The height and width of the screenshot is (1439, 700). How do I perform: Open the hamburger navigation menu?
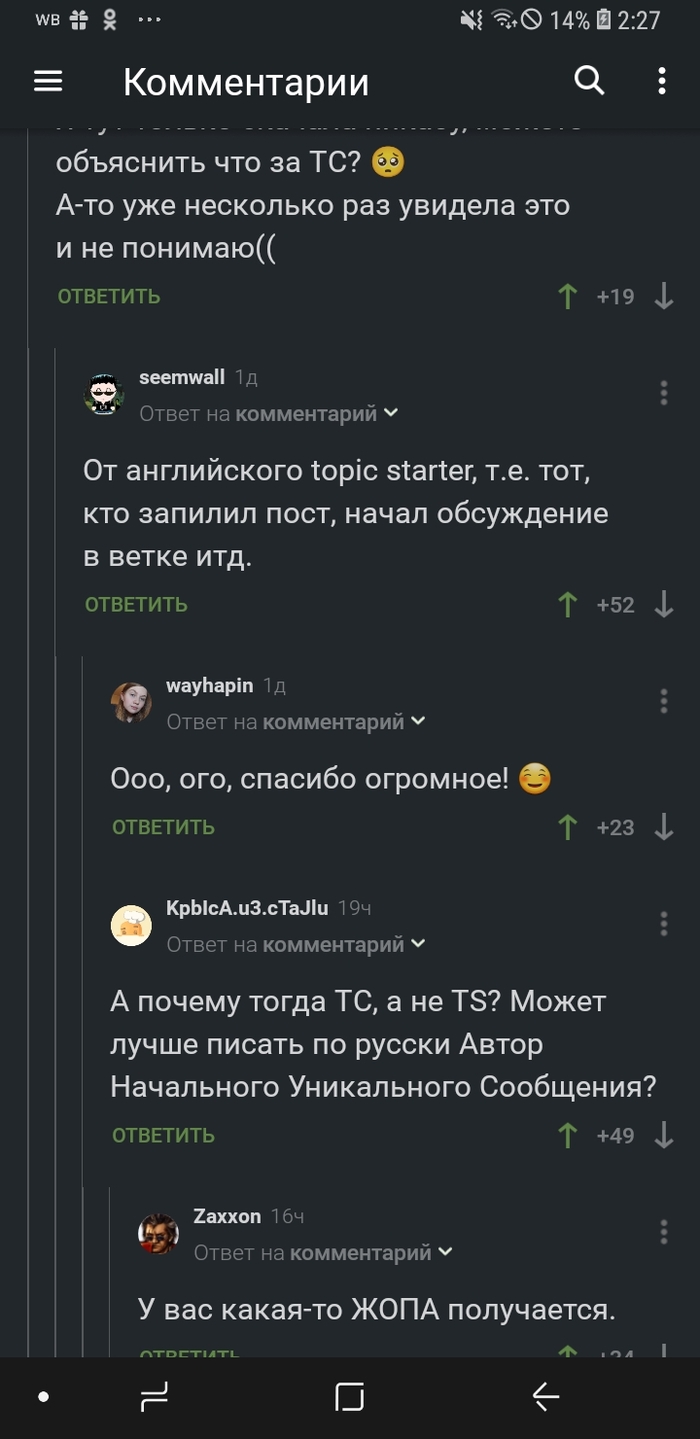click(x=48, y=82)
